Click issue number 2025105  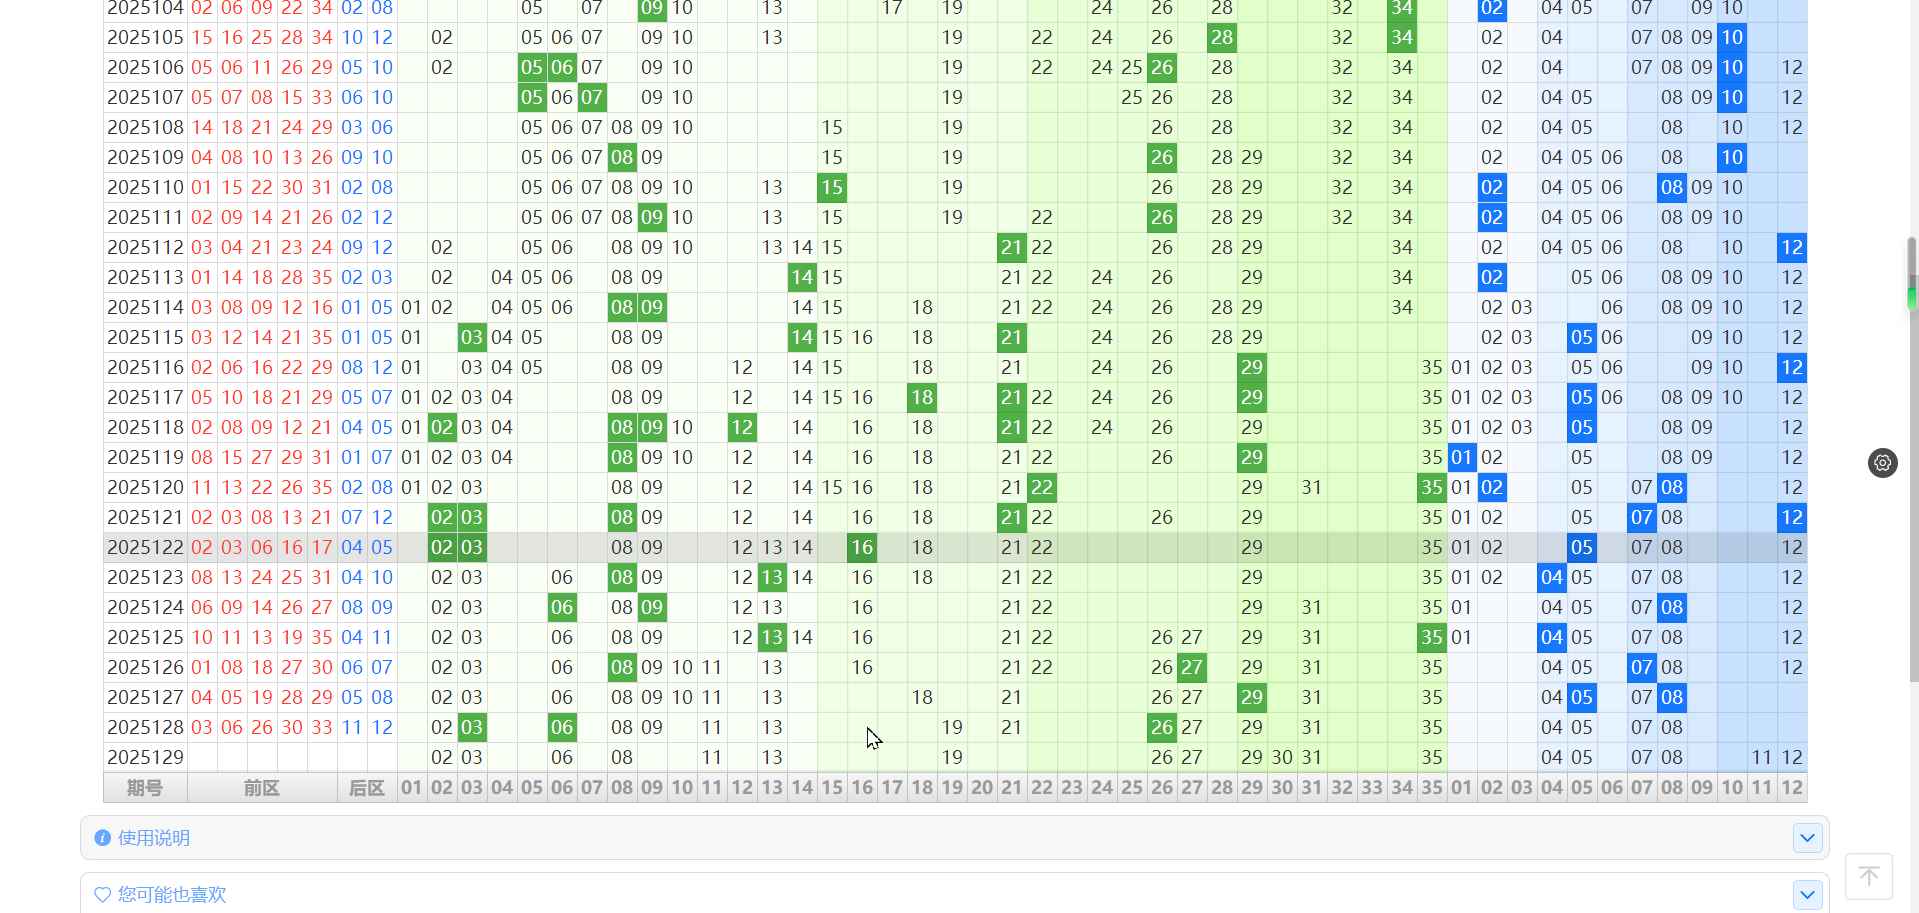click(145, 37)
